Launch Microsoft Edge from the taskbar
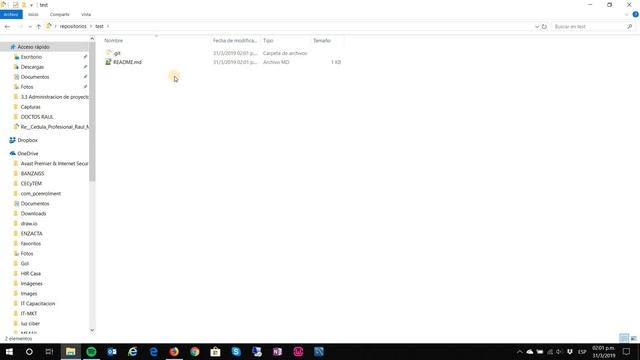The width and height of the screenshot is (640, 360). pyautogui.click(x=153, y=351)
